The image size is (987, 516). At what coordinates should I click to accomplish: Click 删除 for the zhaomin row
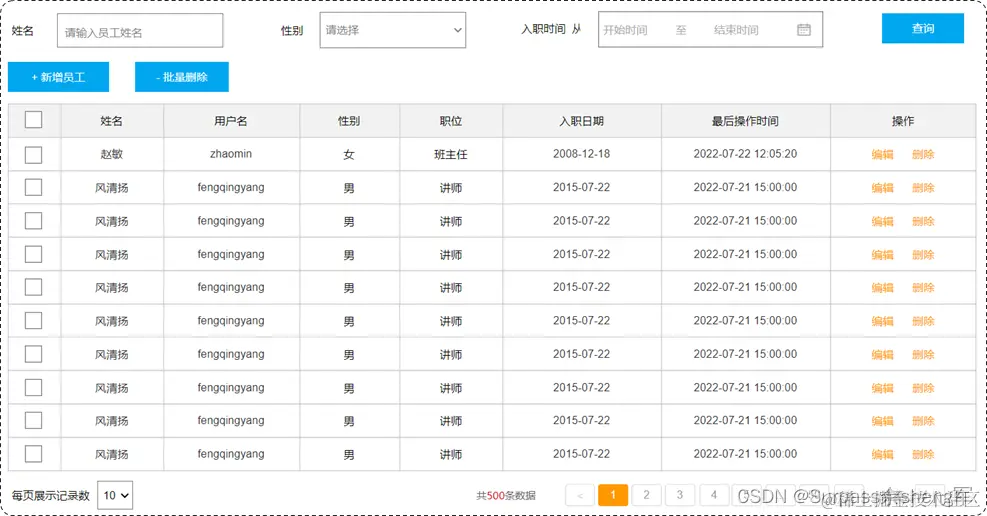(923, 154)
